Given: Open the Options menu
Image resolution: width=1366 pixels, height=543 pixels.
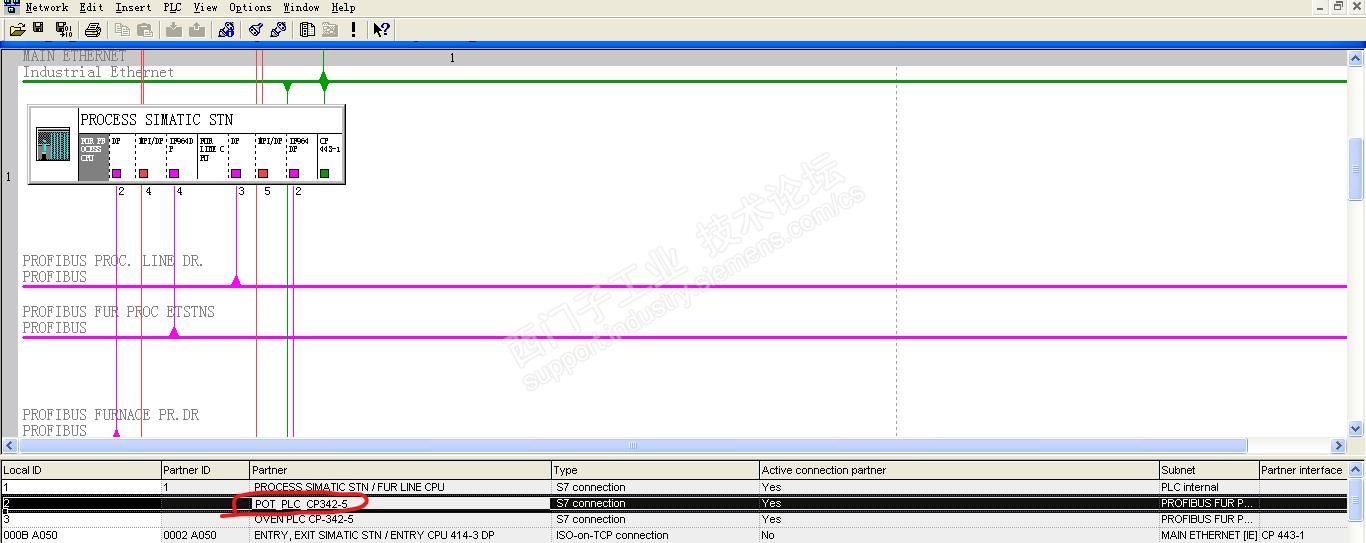Looking at the screenshot, I should coord(250,7).
